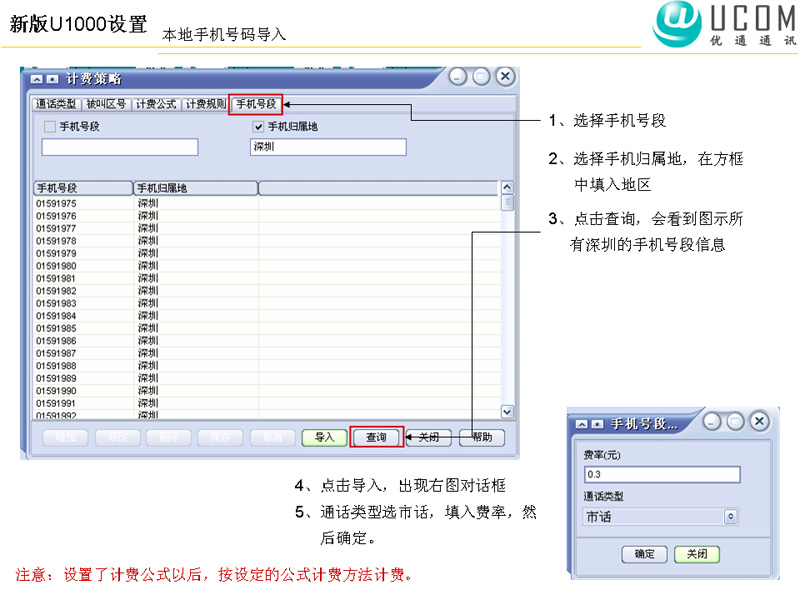
Task: Select row 01591982
Action: point(267,291)
